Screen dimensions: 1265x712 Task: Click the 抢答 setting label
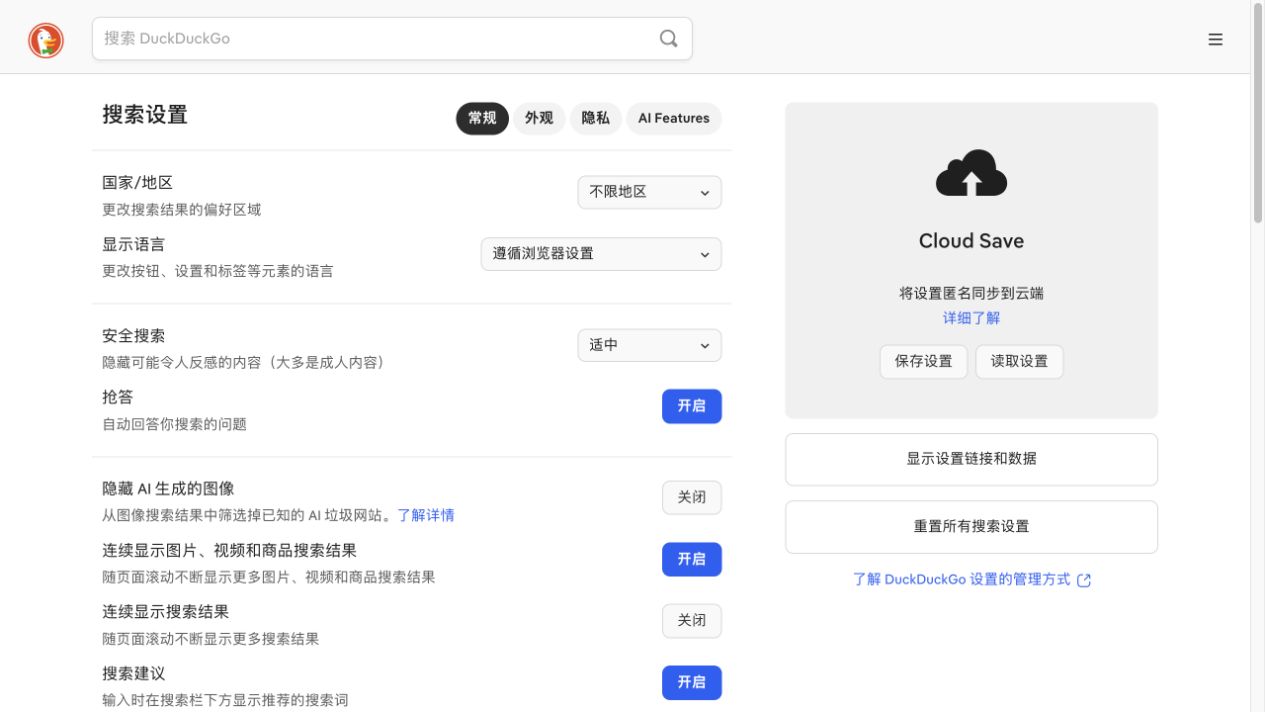click(x=118, y=397)
